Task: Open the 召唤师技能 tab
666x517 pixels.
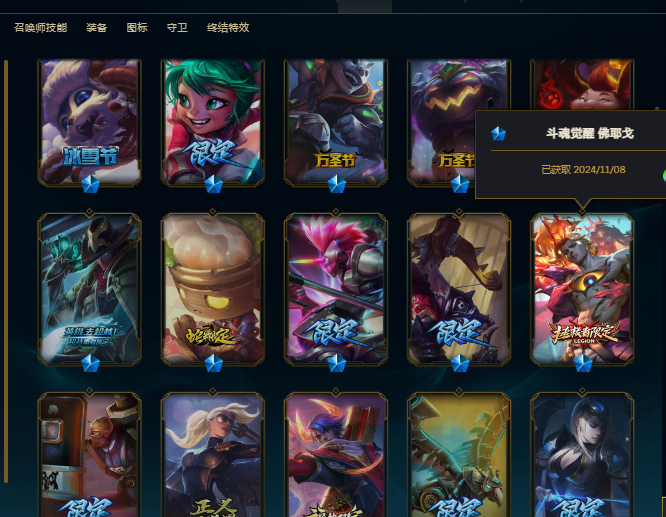Action: [x=41, y=28]
